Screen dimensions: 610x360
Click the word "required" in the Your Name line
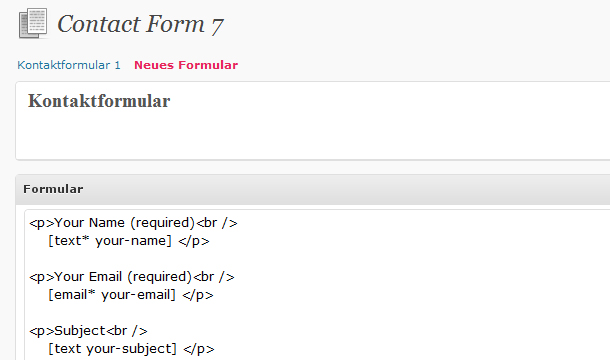pos(162,223)
